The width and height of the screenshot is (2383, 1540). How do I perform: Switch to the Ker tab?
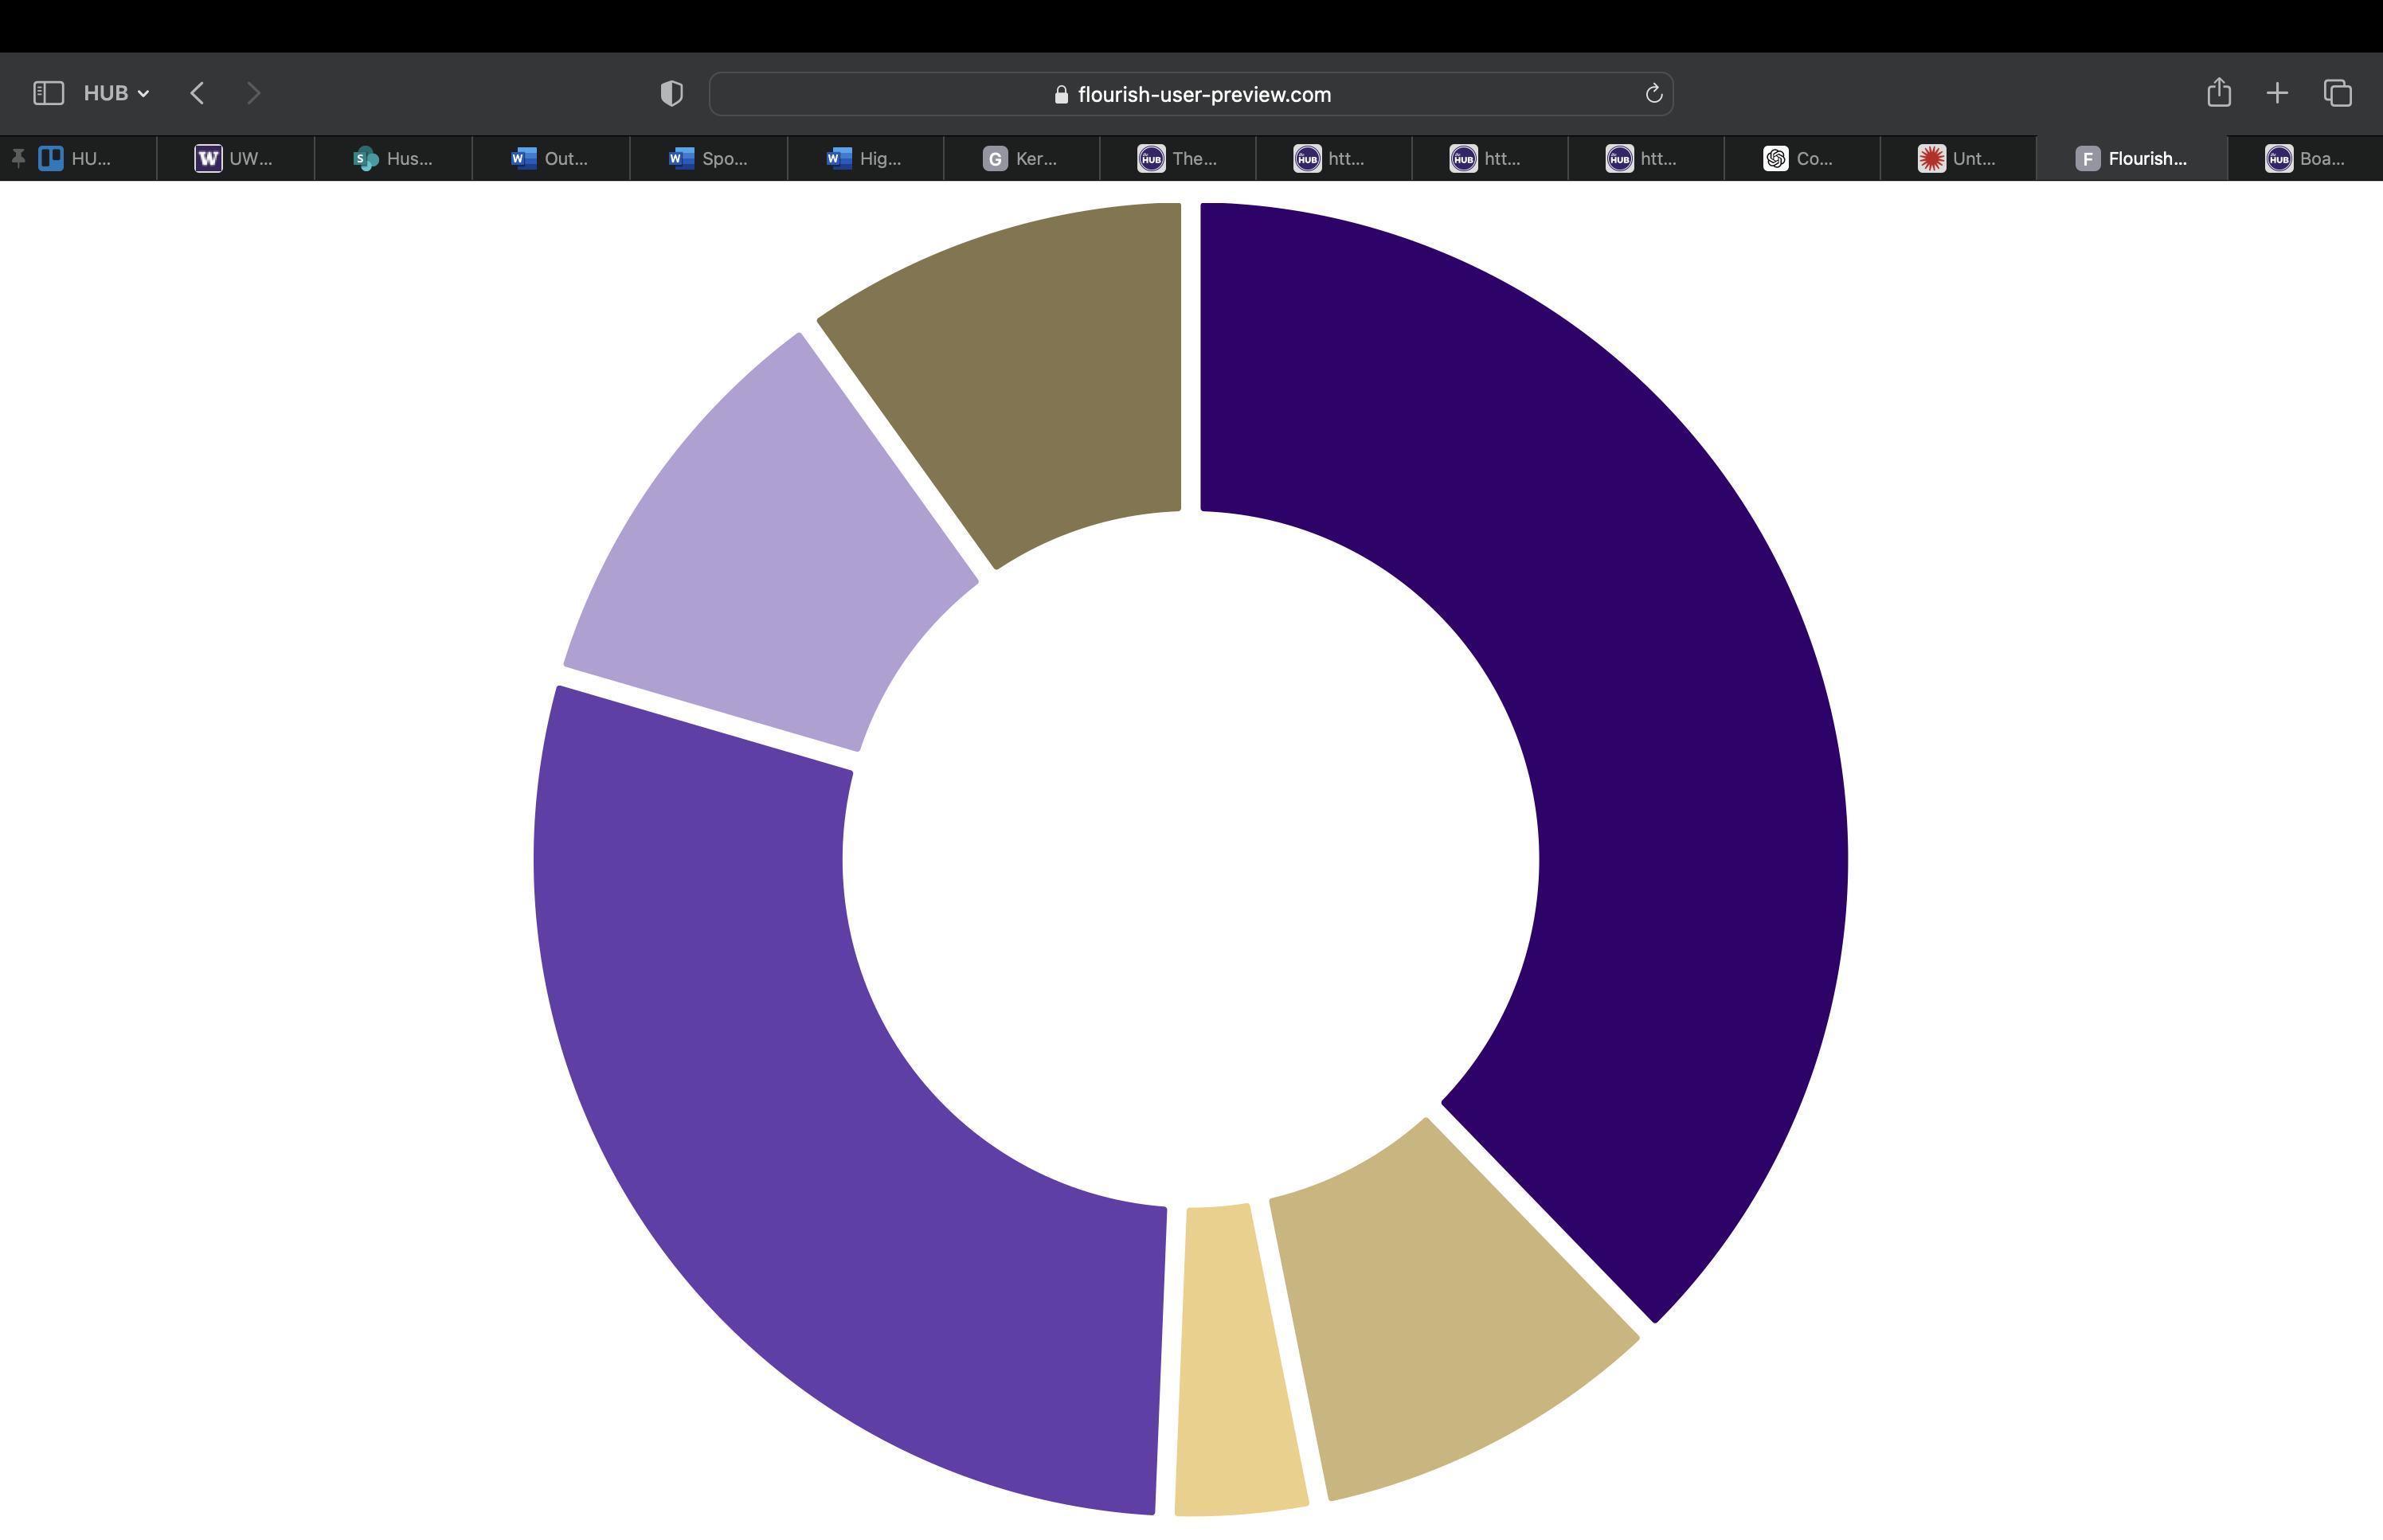point(1020,158)
